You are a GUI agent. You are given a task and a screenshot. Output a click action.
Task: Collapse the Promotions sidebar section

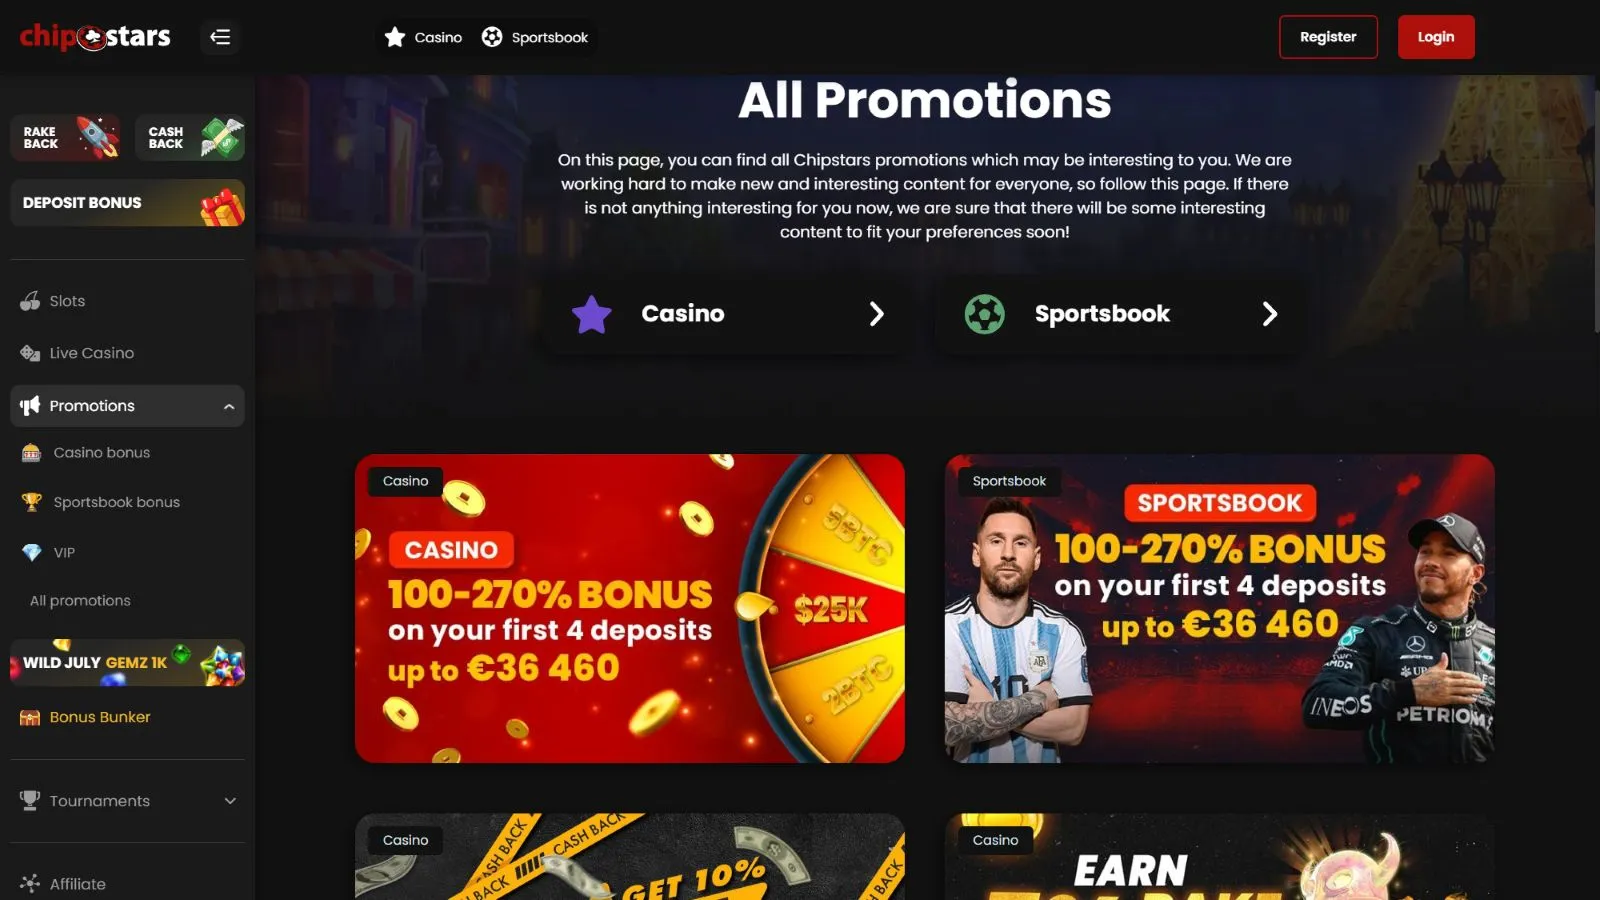pos(229,406)
